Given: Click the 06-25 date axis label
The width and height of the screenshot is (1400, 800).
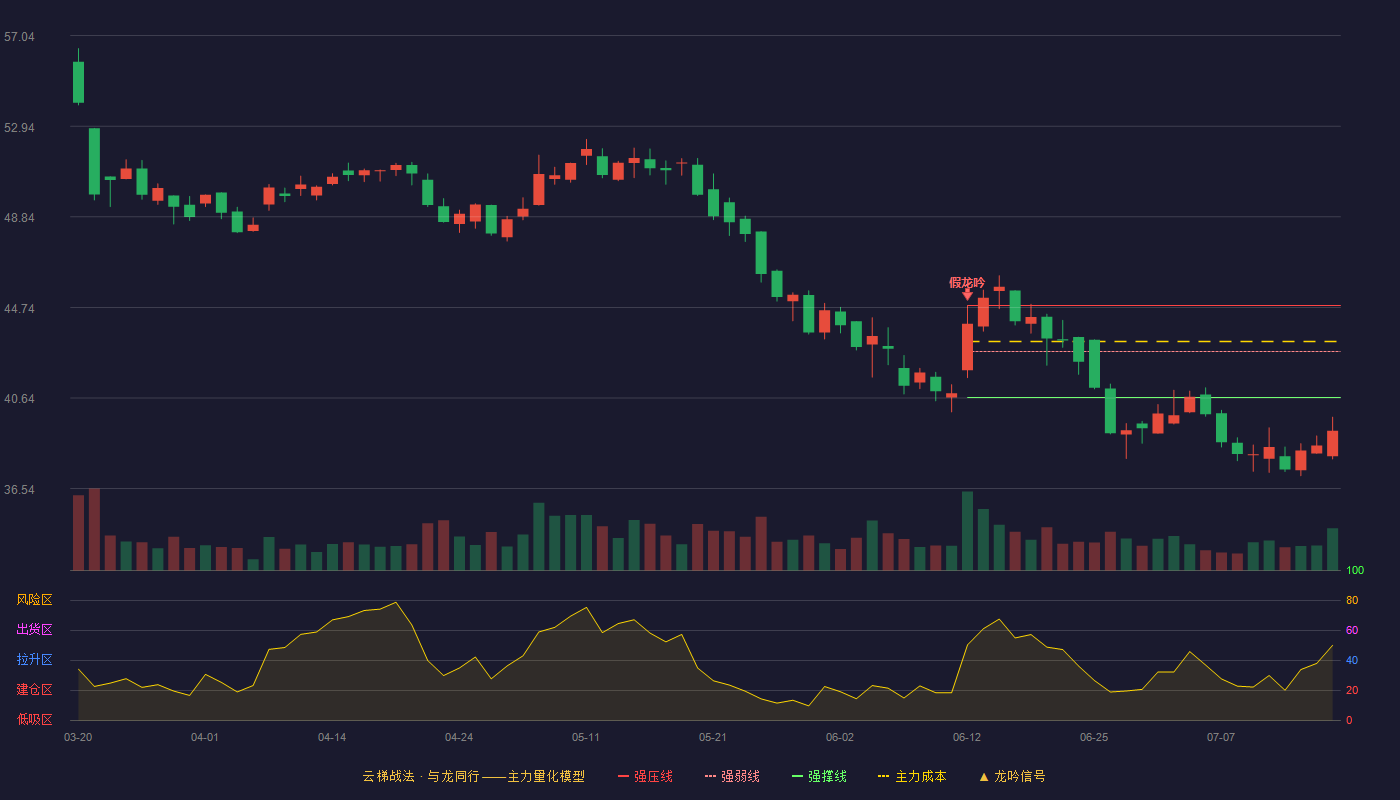Looking at the screenshot, I should click(x=1094, y=737).
